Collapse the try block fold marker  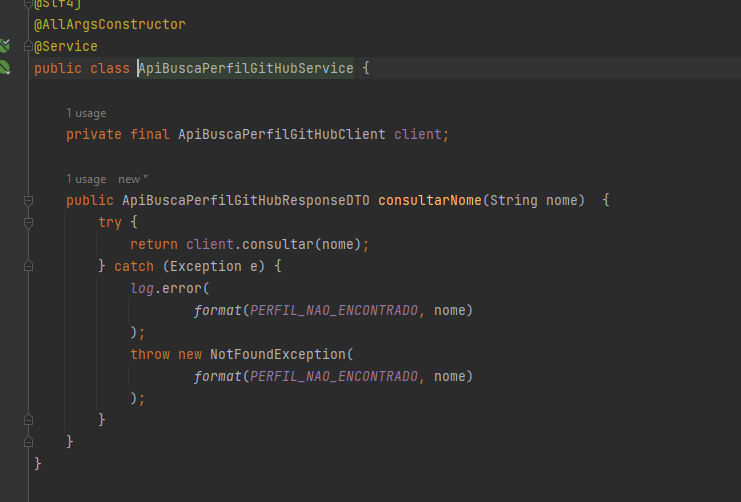pos(28,222)
